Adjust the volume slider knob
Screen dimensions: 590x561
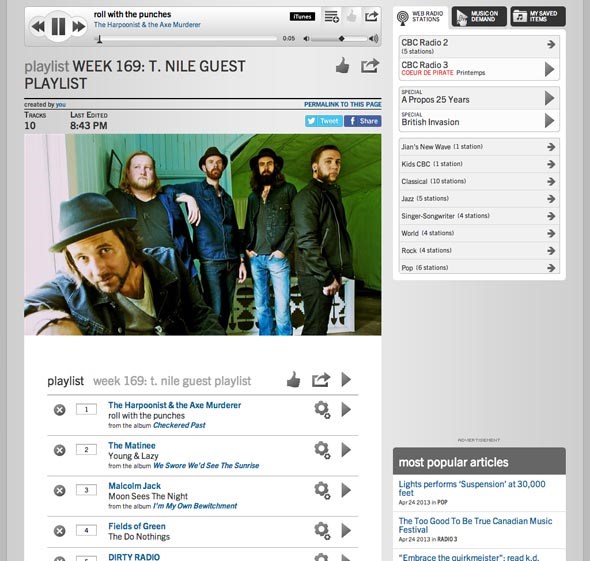tap(341, 39)
